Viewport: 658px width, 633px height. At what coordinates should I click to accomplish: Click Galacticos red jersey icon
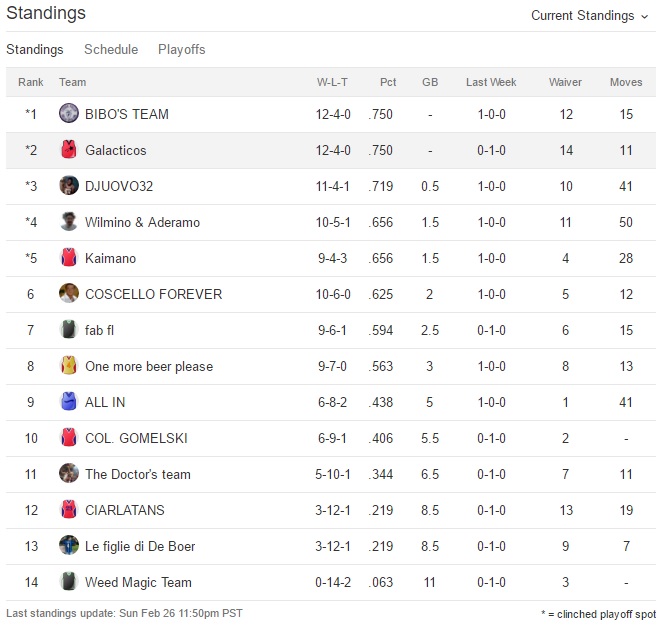point(68,150)
